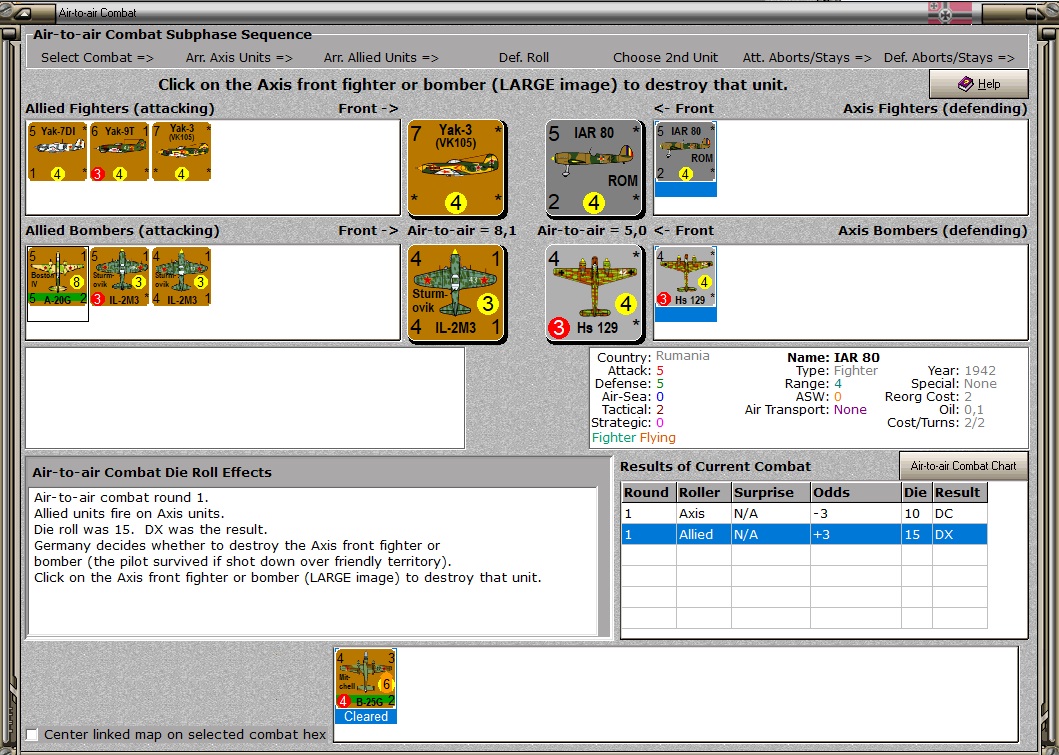Select the small Yak-9T fighter counter
This screenshot has width=1059, height=755.
point(120,152)
